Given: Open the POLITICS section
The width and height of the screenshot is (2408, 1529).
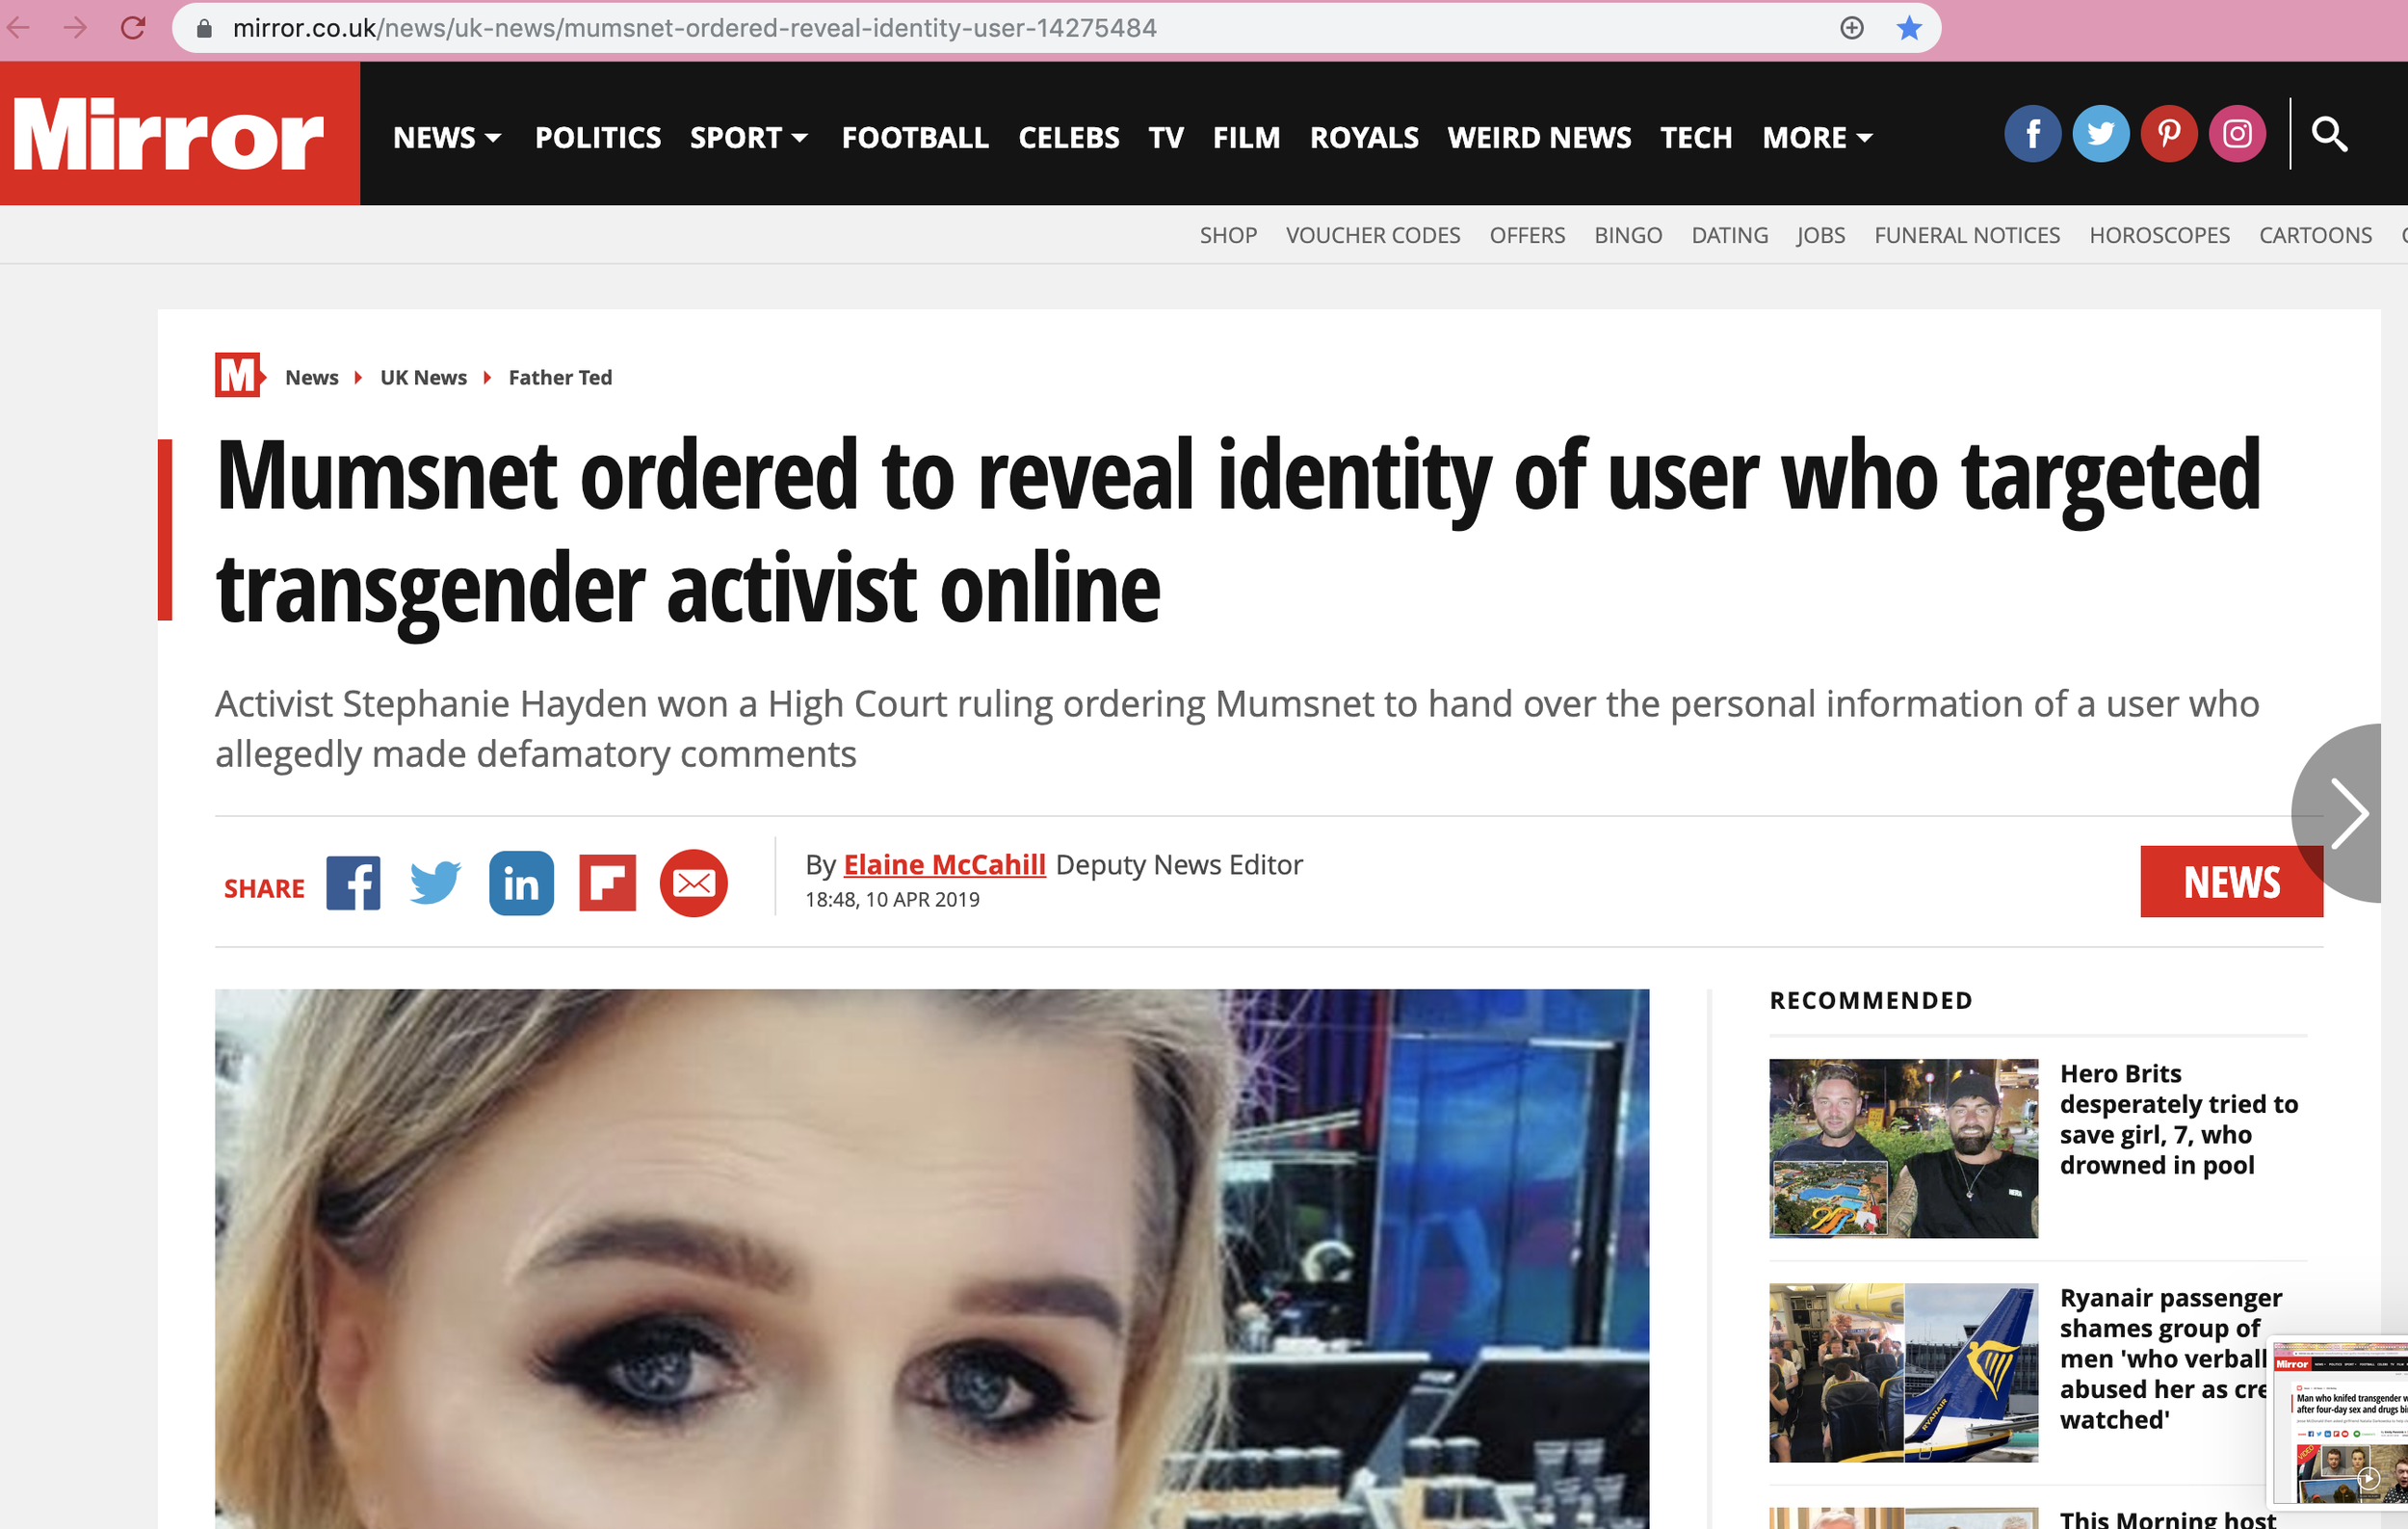Looking at the screenshot, I should [597, 137].
